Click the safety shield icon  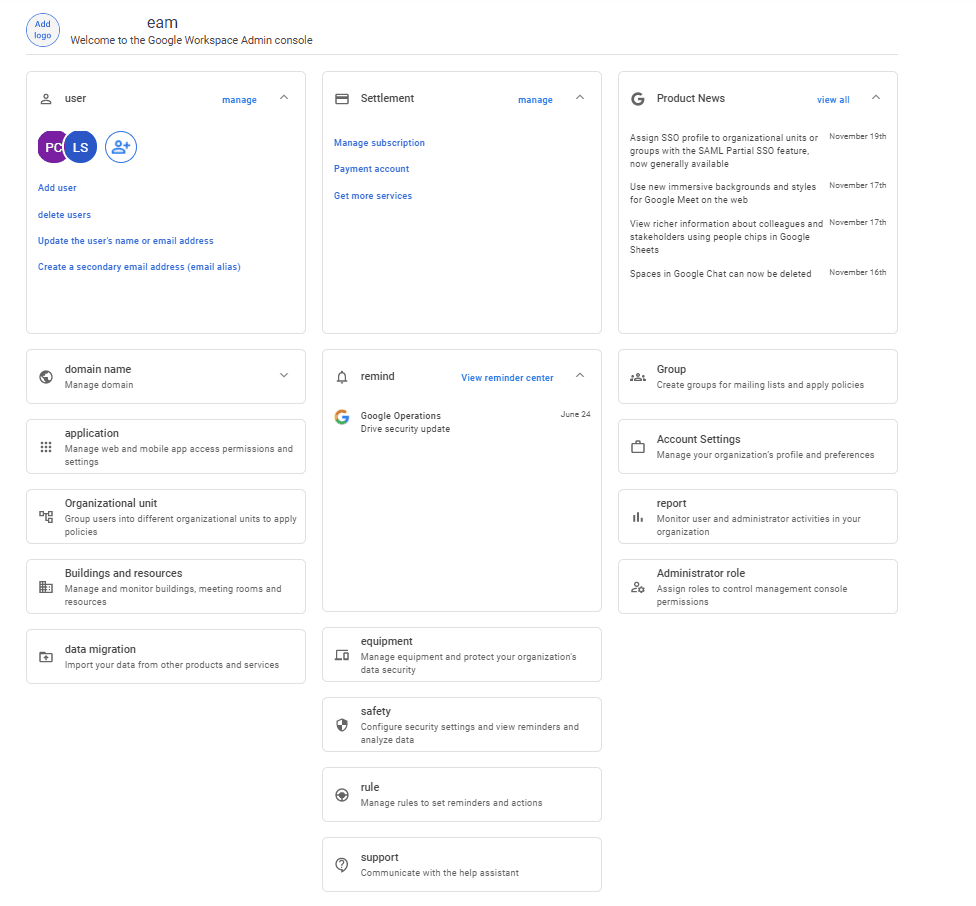point(342,725)
